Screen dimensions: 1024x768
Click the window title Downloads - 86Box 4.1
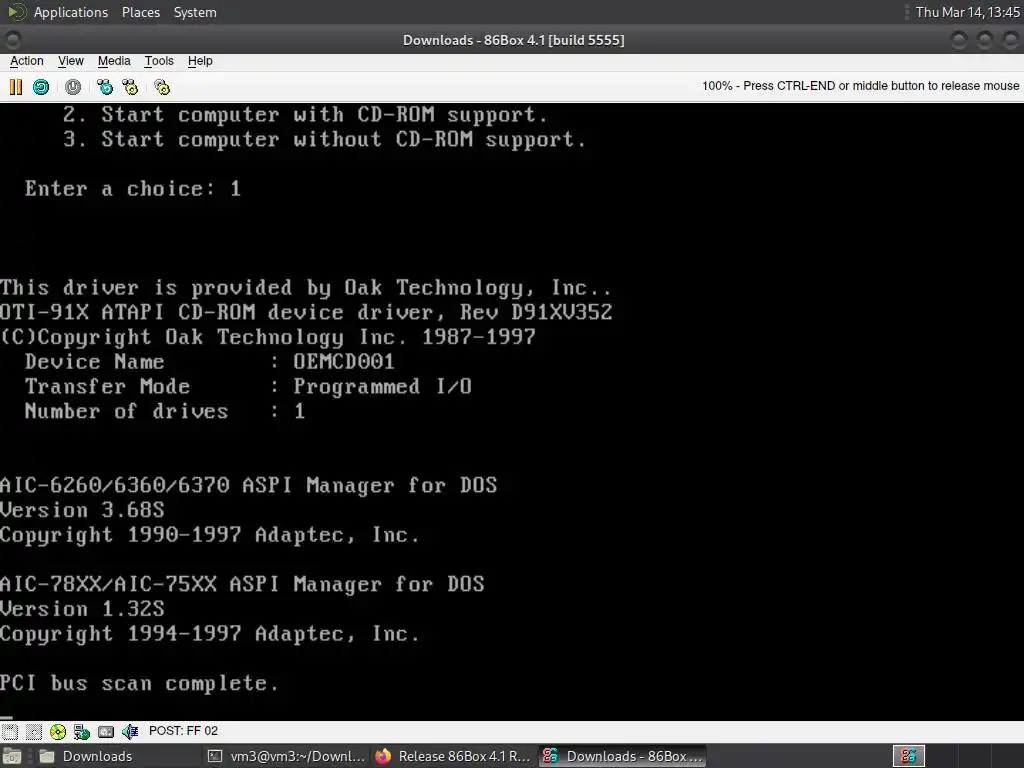pyautogui.click(x=513, y=40)
